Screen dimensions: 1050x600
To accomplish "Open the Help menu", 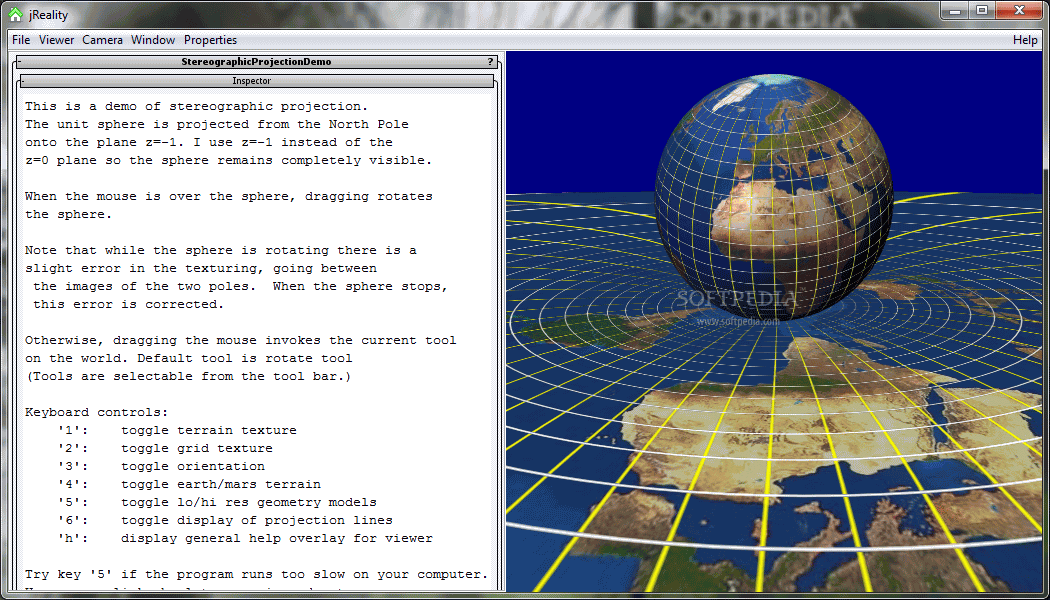I will pyautogui.click(x=1025, y=40).
